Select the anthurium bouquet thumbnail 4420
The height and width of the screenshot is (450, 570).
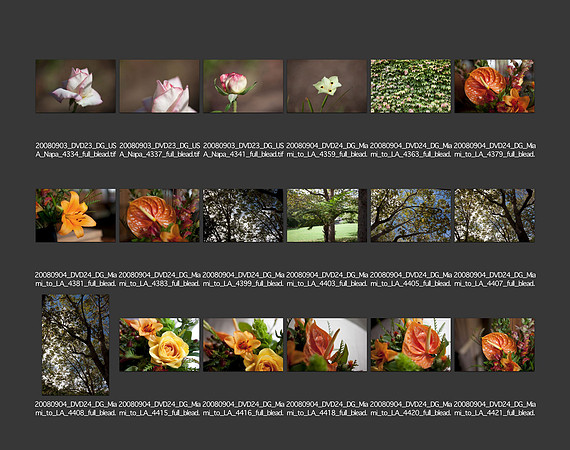(x=411, y=345)
